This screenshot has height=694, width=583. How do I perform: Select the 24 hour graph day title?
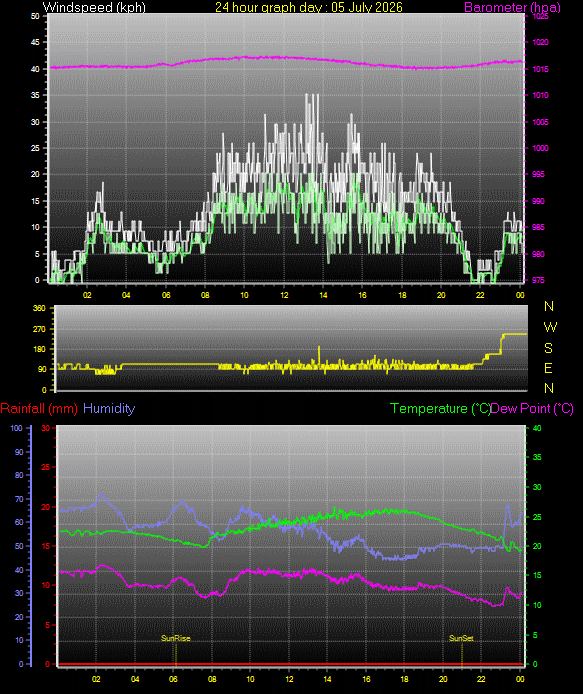309,7
